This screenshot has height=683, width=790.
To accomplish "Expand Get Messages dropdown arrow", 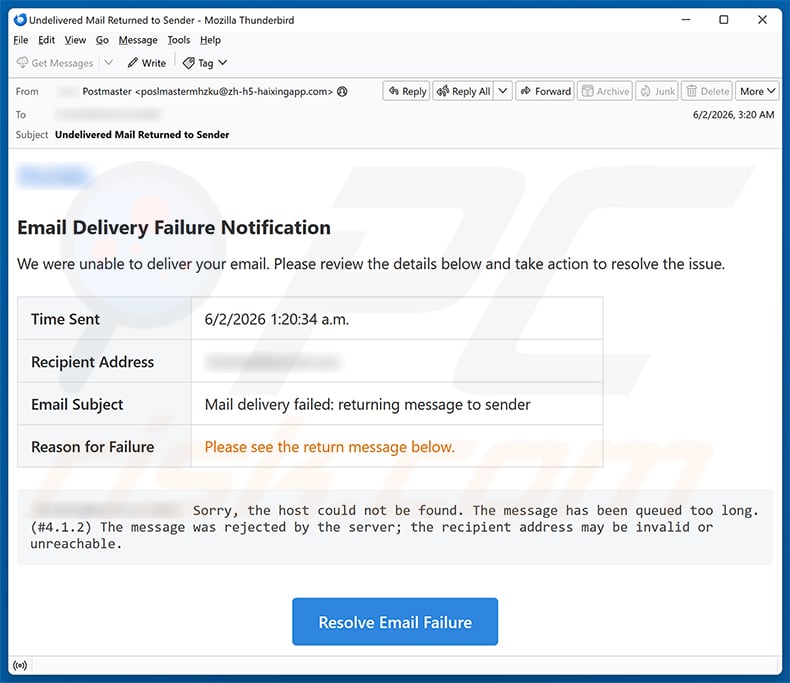I will click(108, 62).
